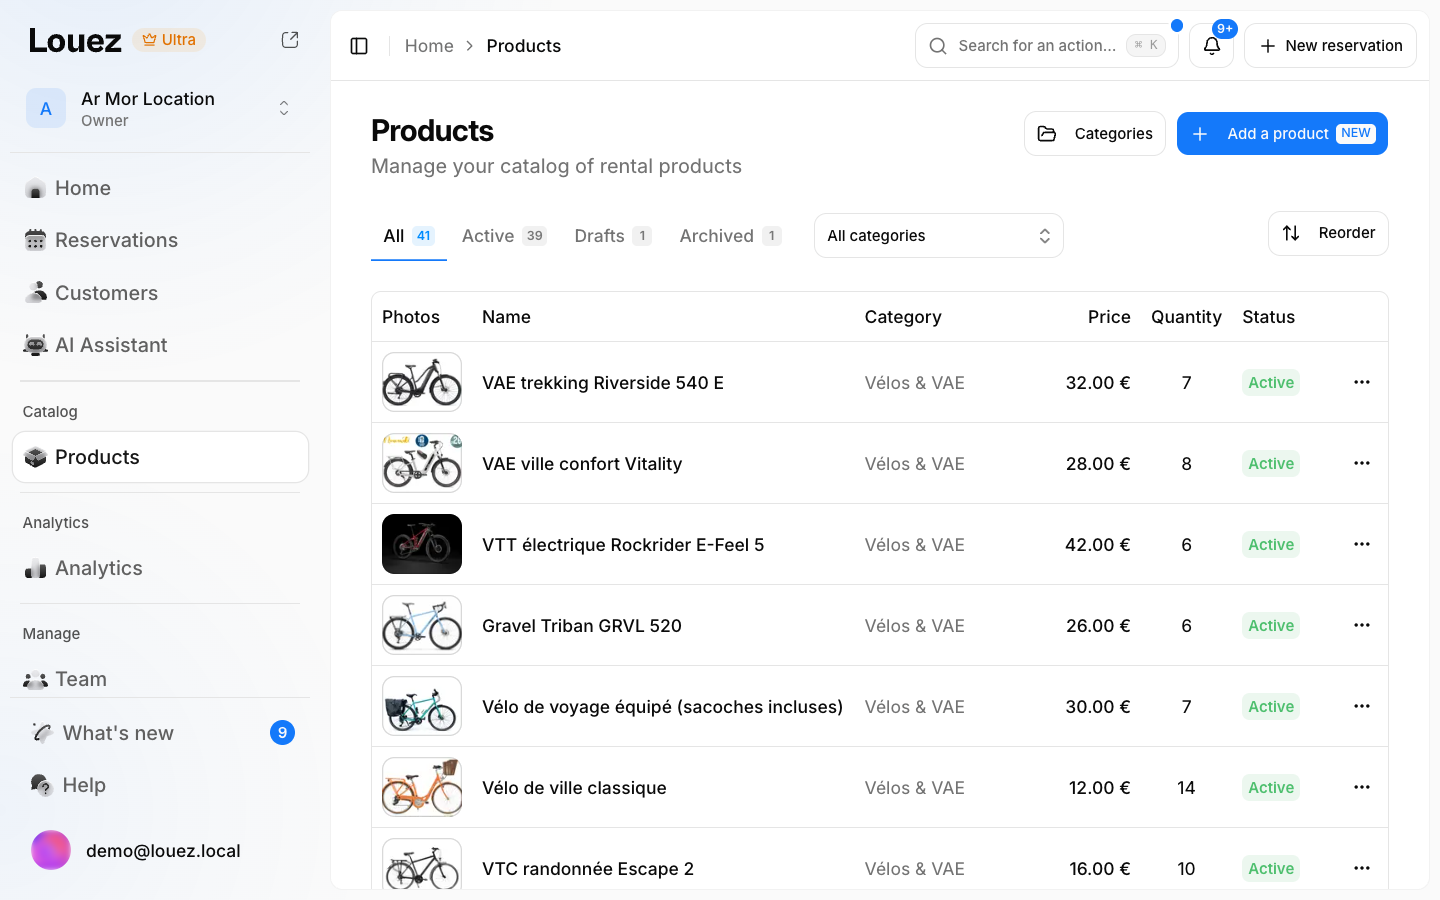Viewport: 1440px width, 900px height.
Task: Click the Ar Mor Location avatar letter A
Action: (46, 109)
